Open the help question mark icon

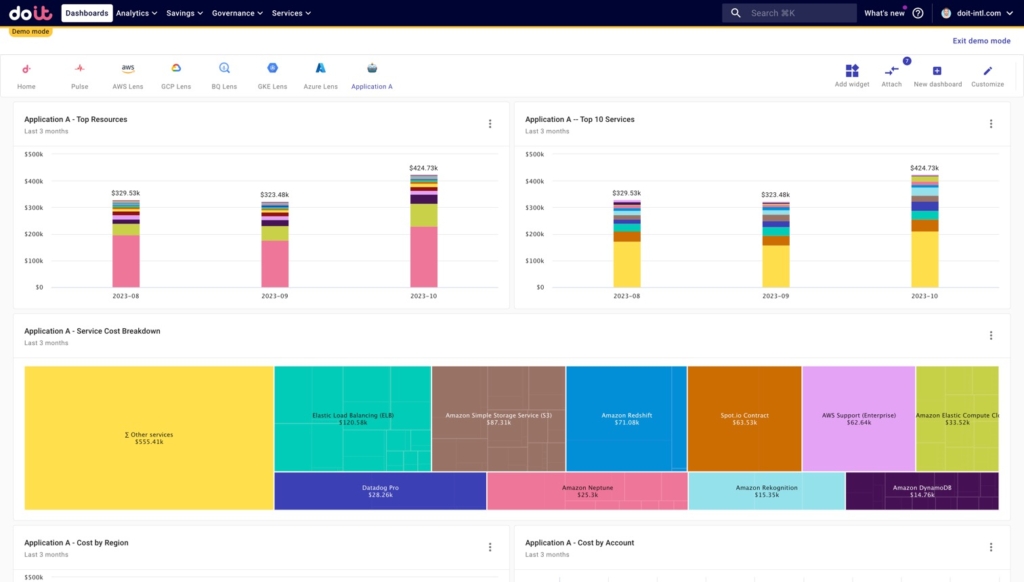coord(918,13)
